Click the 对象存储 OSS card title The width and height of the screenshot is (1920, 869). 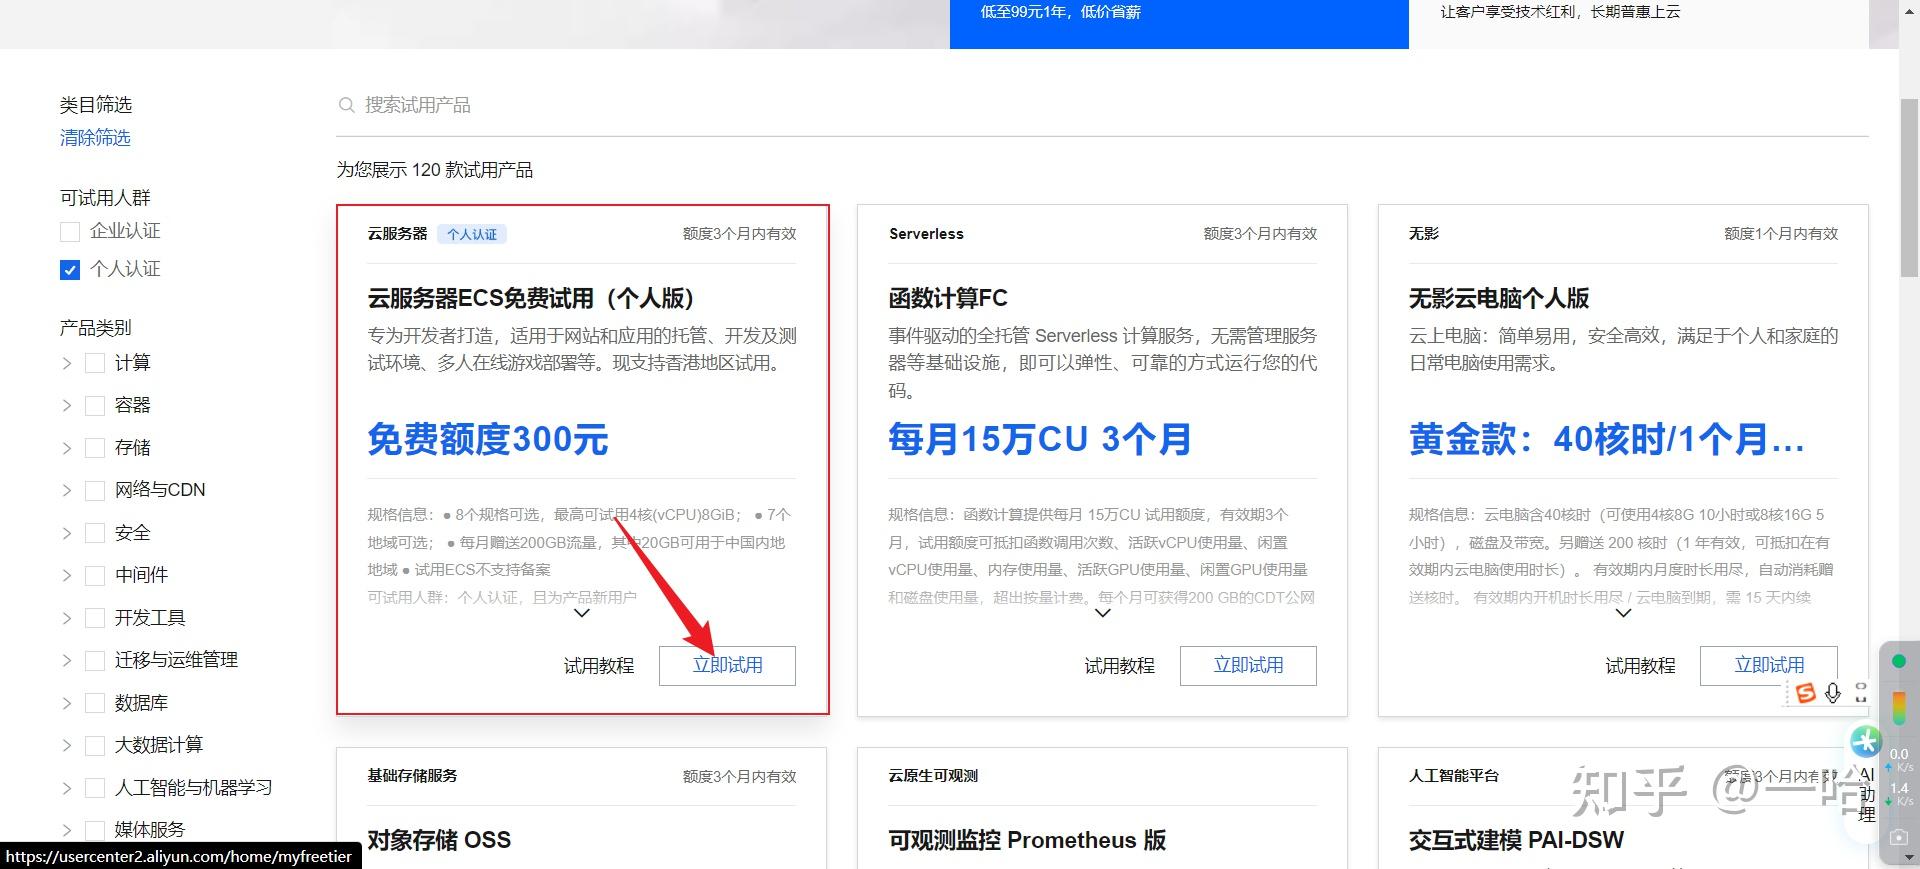coord(439,840)
